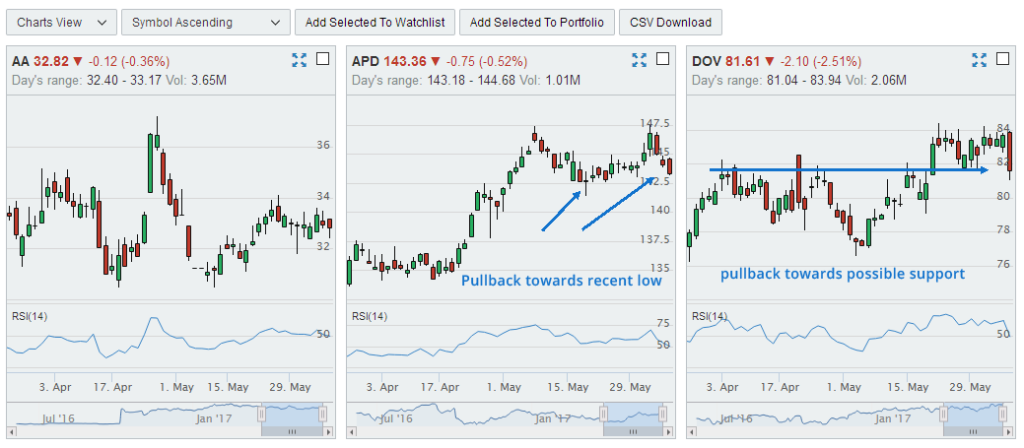Expand the APD chart to fullscreen

639,61
